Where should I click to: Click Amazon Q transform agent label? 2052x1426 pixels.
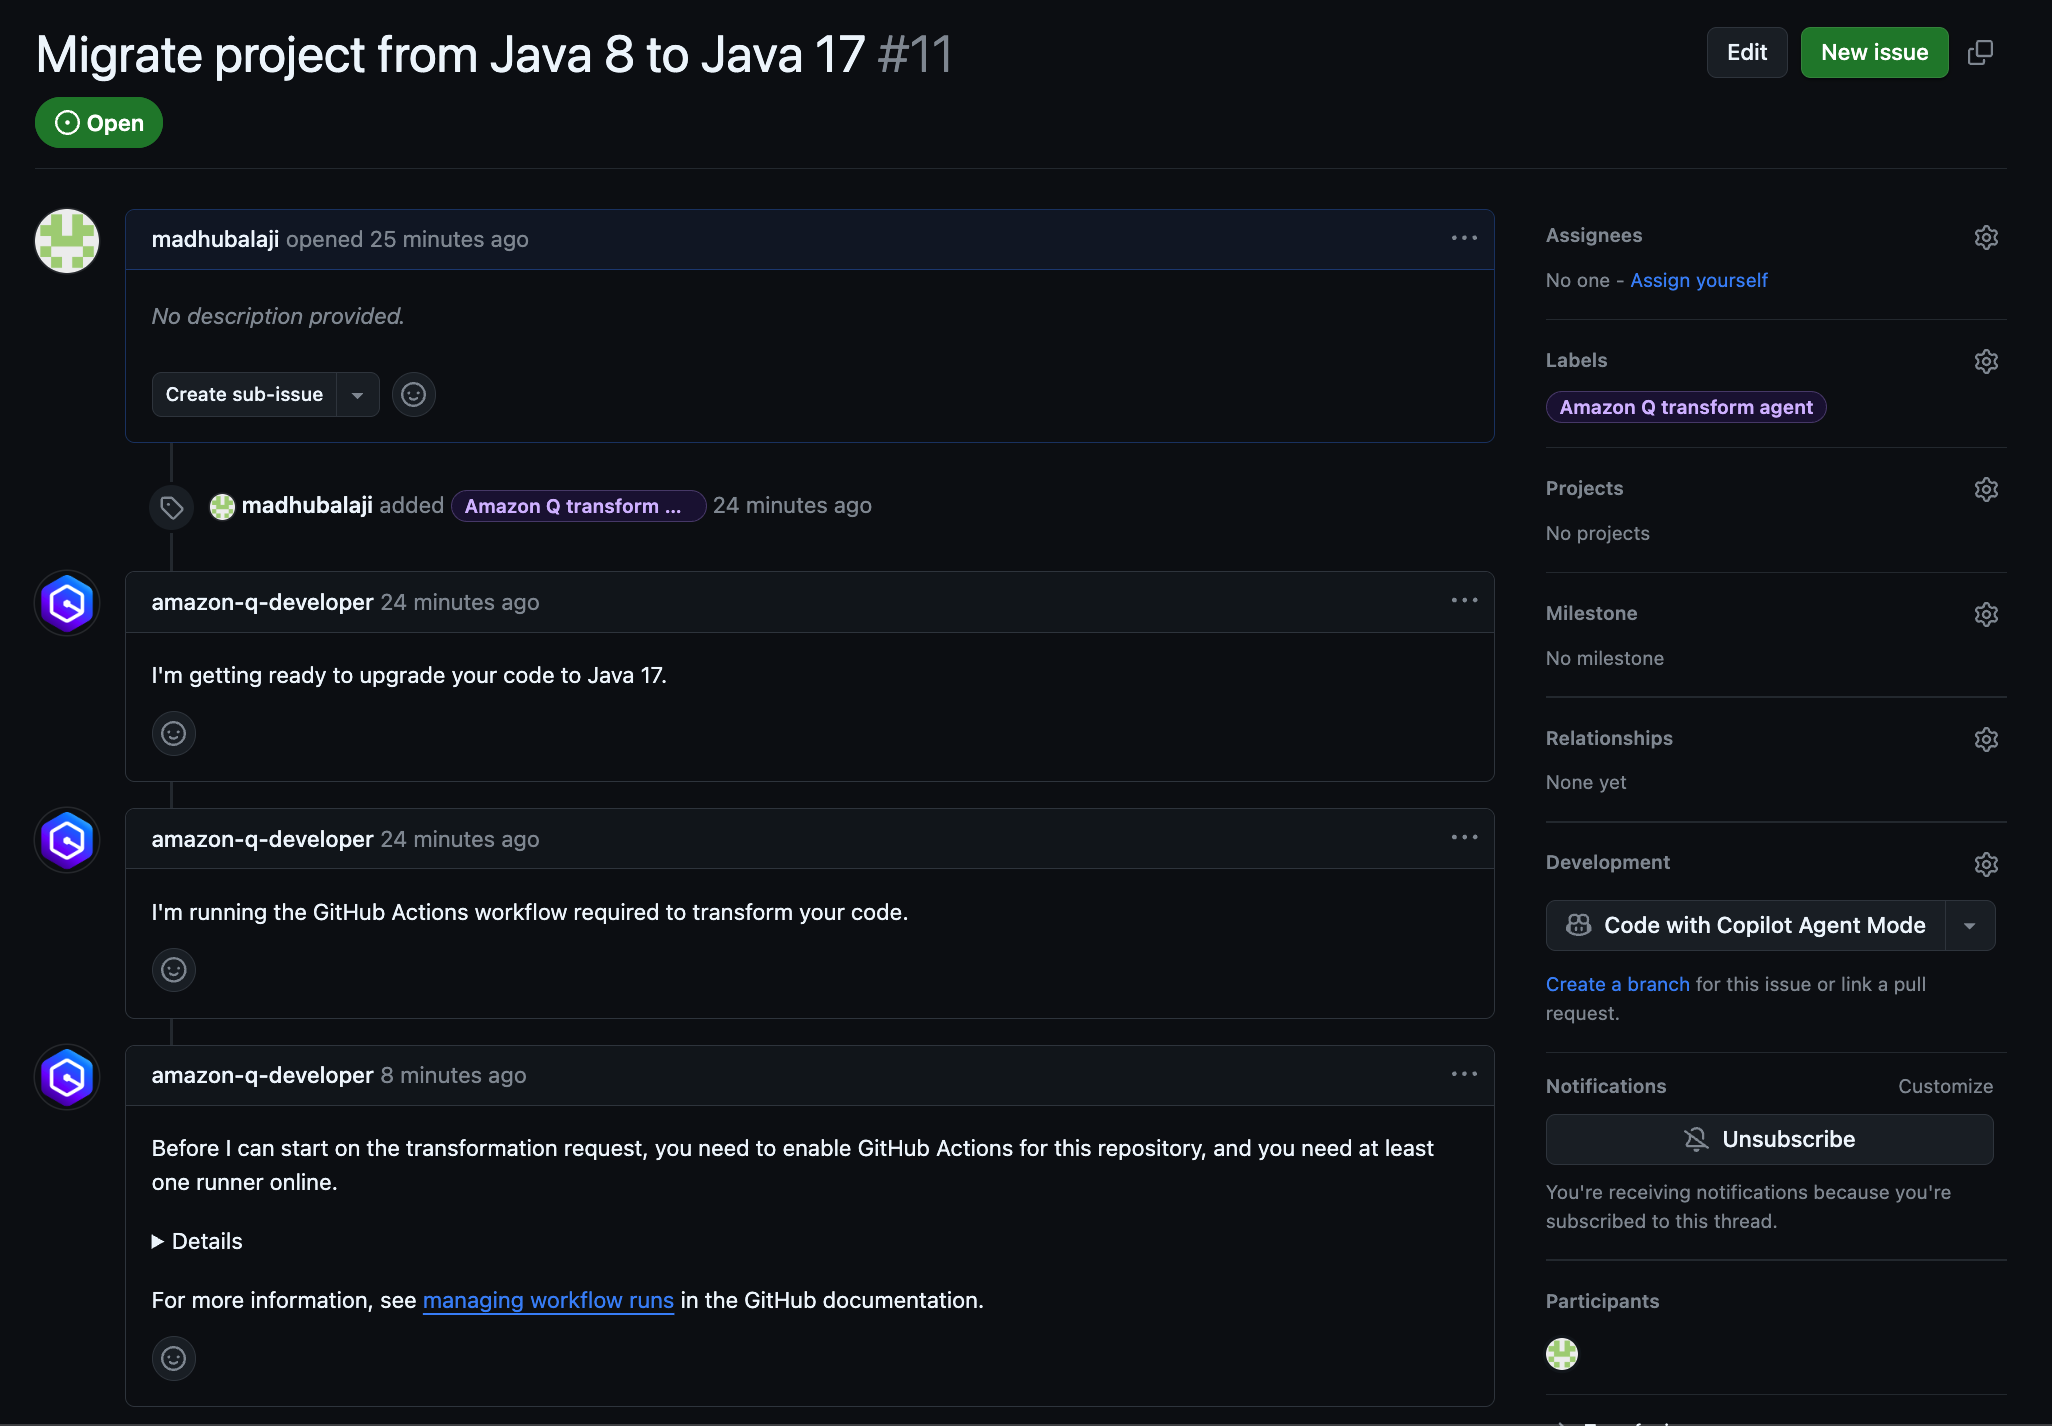(x=1685, y=407)
